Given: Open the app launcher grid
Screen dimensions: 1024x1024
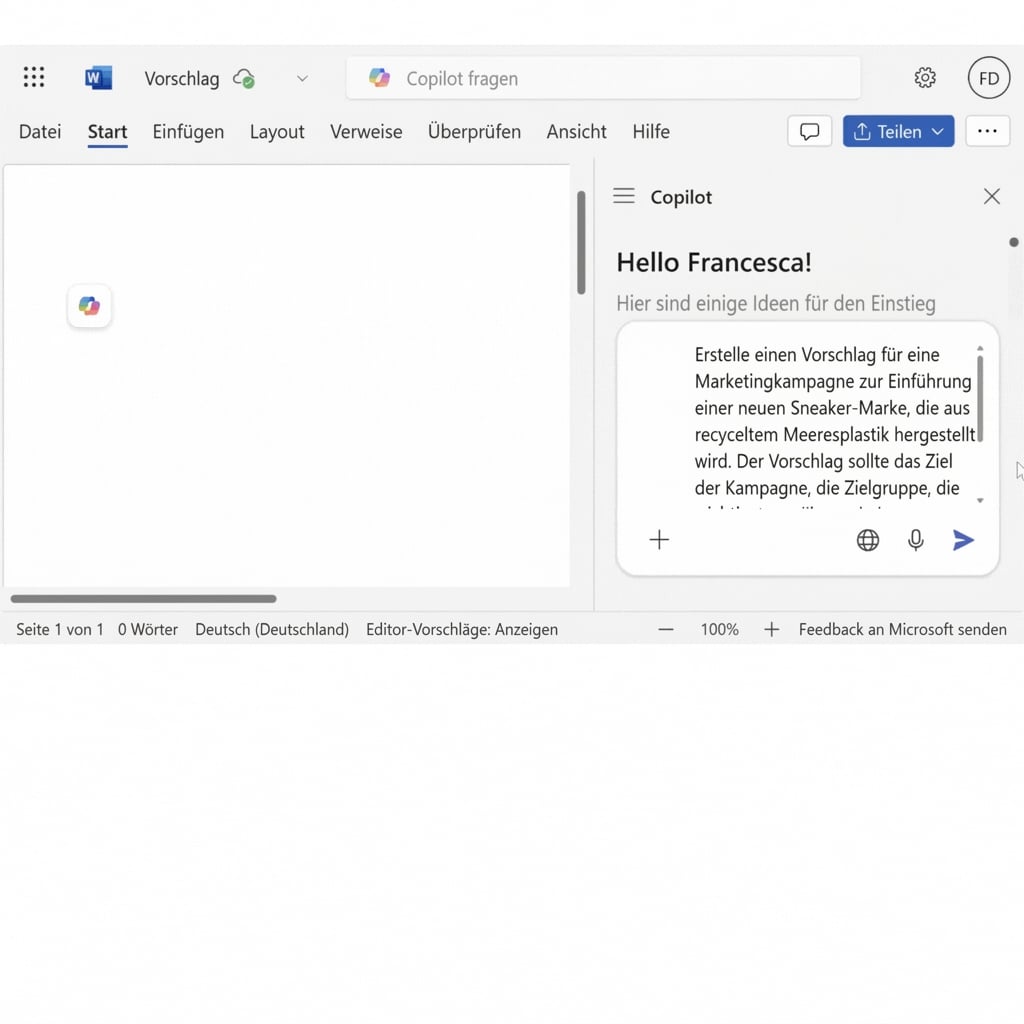Looking at the screenshot, I should click(x=34, y=78).
